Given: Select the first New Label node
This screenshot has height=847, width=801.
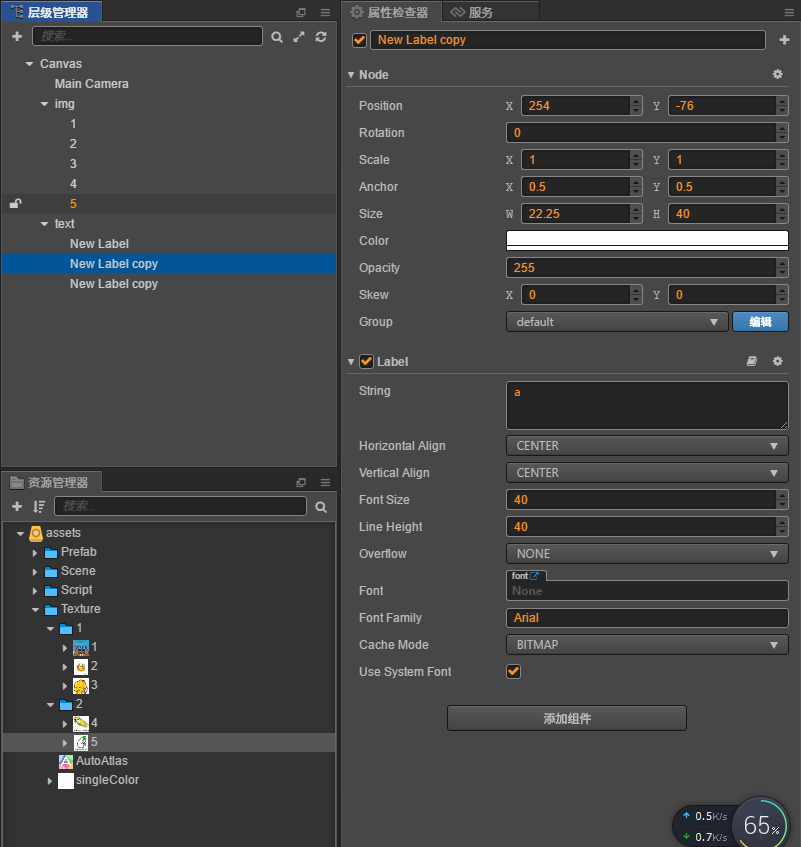Looking at the screenshot, I should 99,244.
